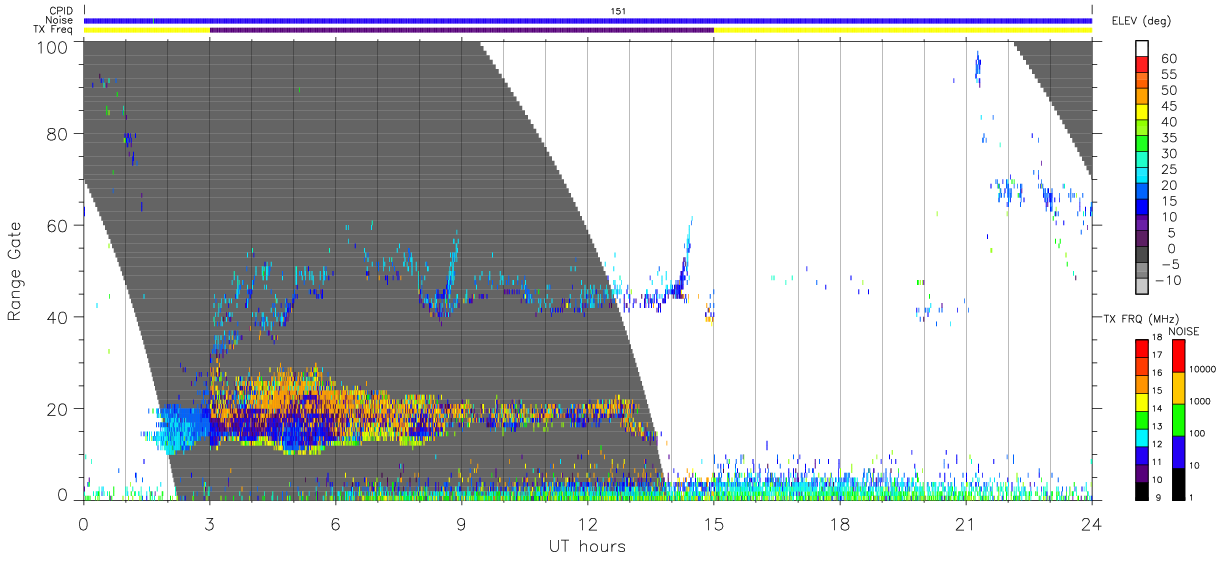Select the blue Noise strip above the plot
The width and height of the screenshot is (1228, 567).
tap(588, 20)
